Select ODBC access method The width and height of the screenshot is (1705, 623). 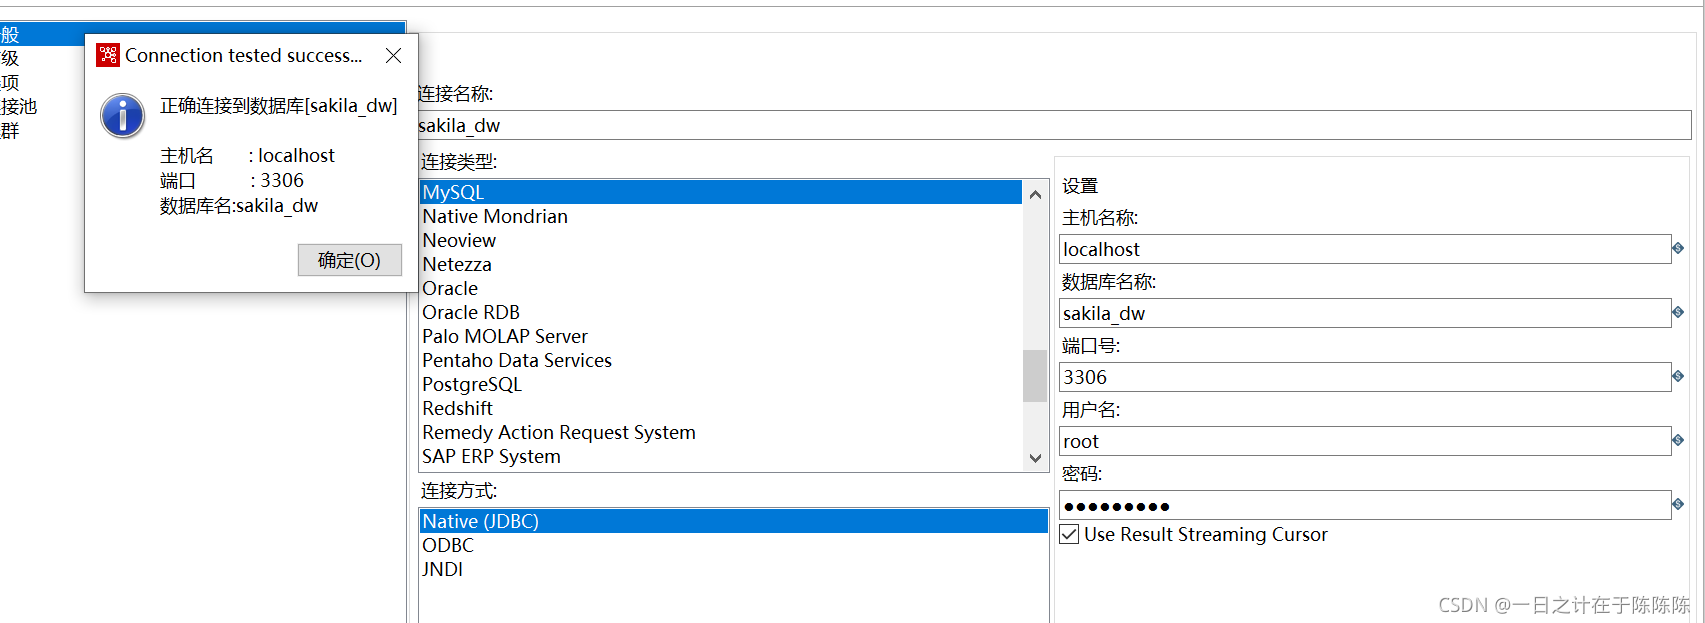(733, 545)
